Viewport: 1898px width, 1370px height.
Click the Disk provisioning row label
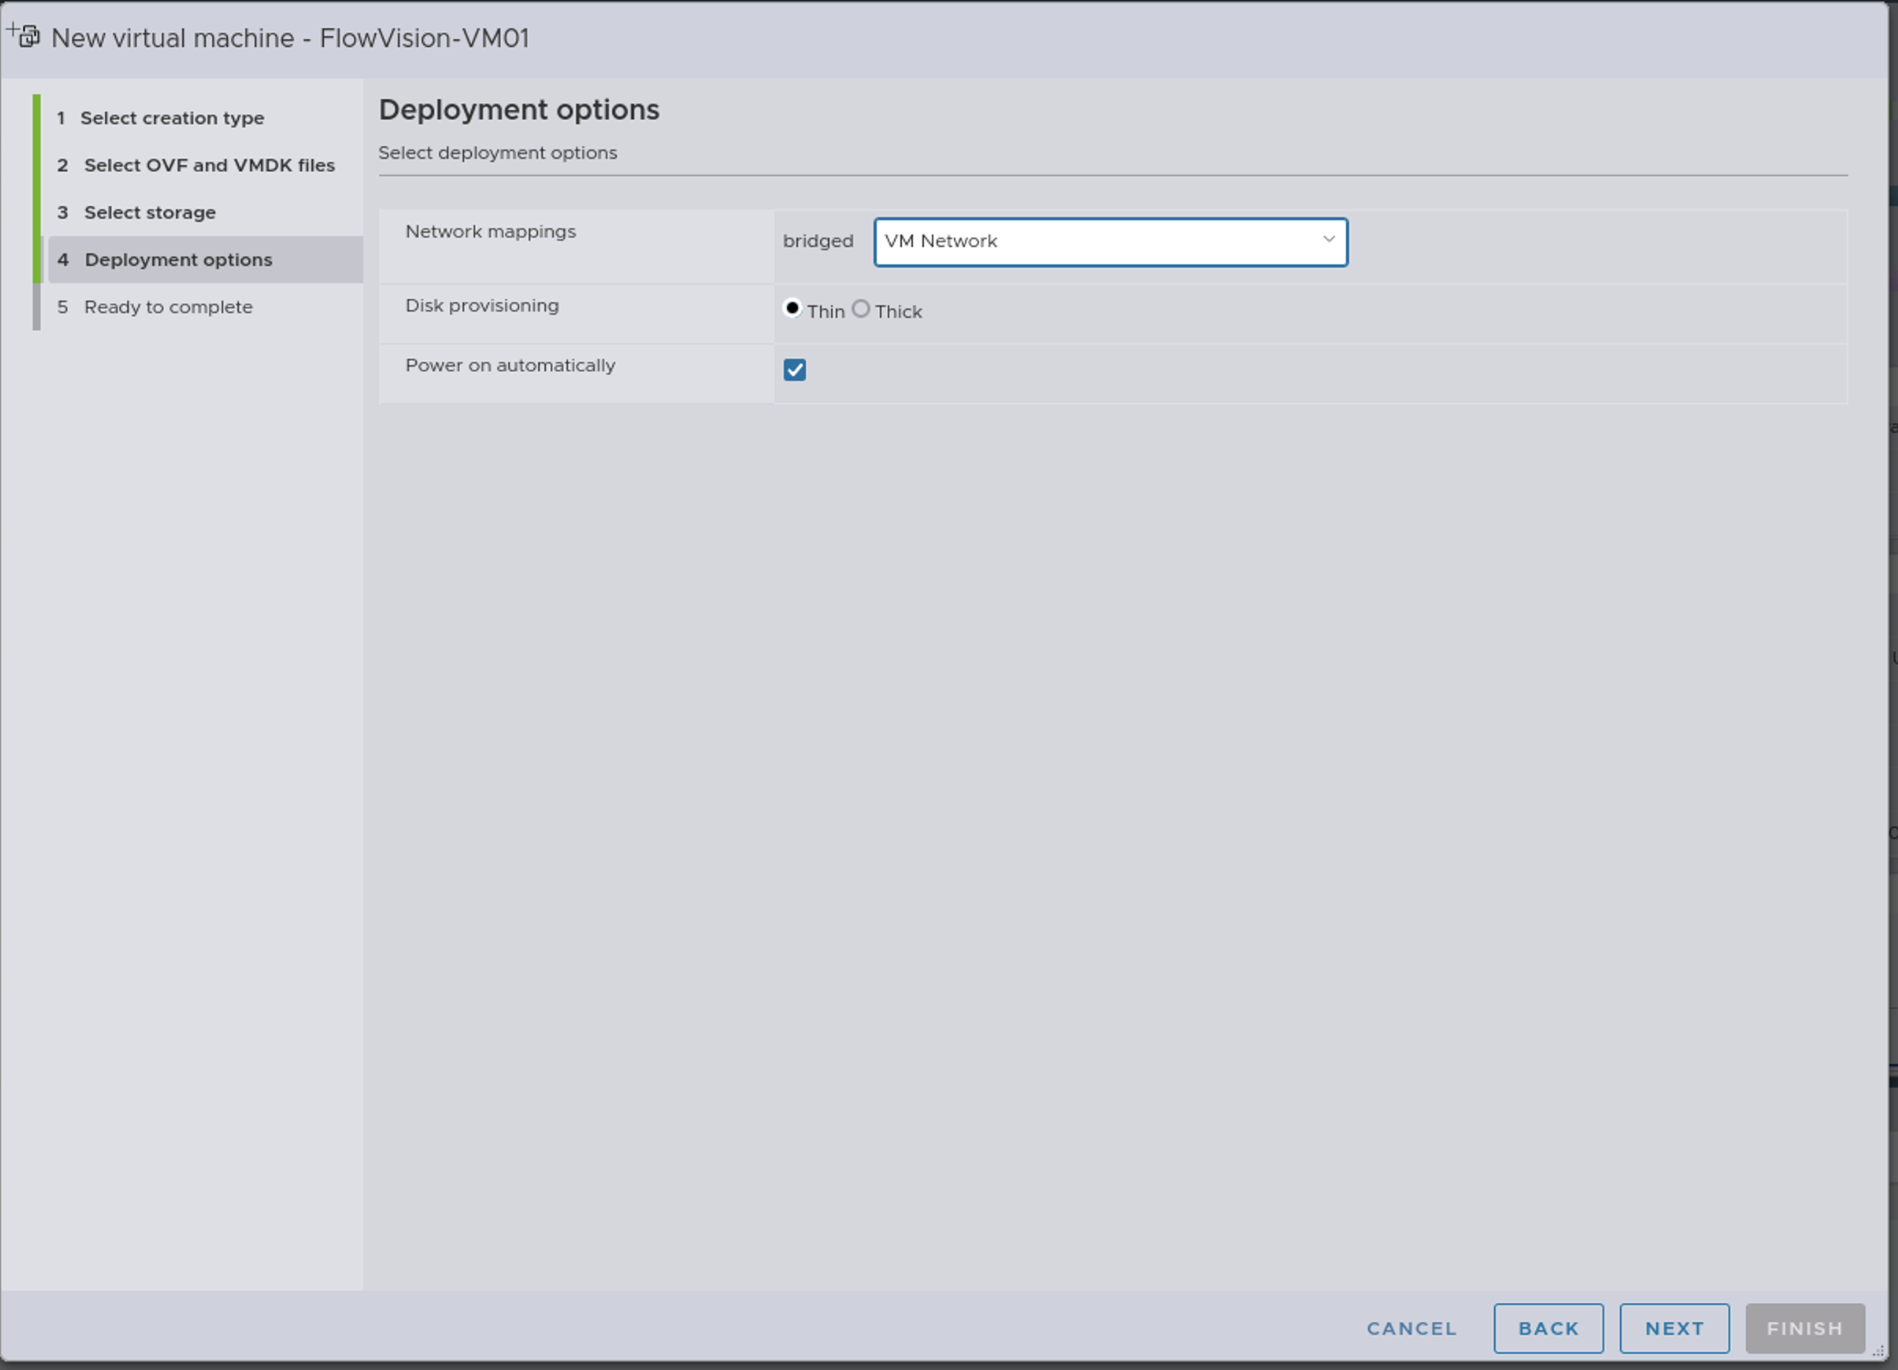pos(482,305)
